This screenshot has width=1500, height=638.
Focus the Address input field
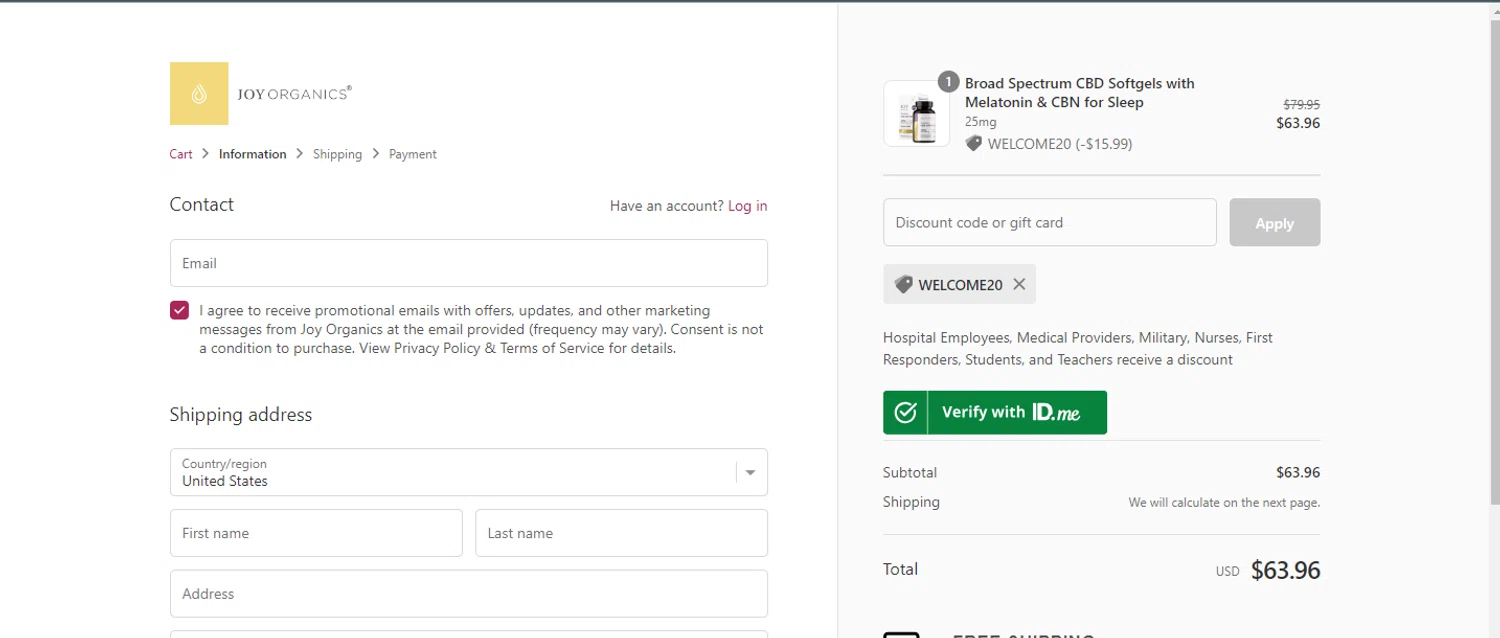point(469,594)
